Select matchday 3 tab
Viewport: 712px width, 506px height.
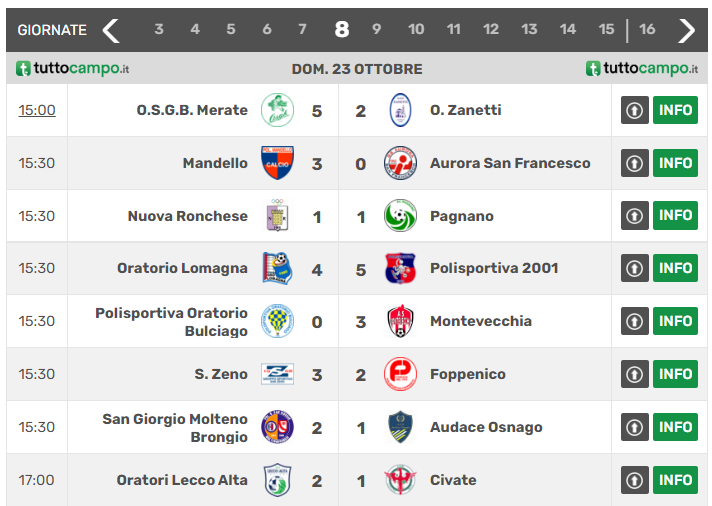[159, 30]
